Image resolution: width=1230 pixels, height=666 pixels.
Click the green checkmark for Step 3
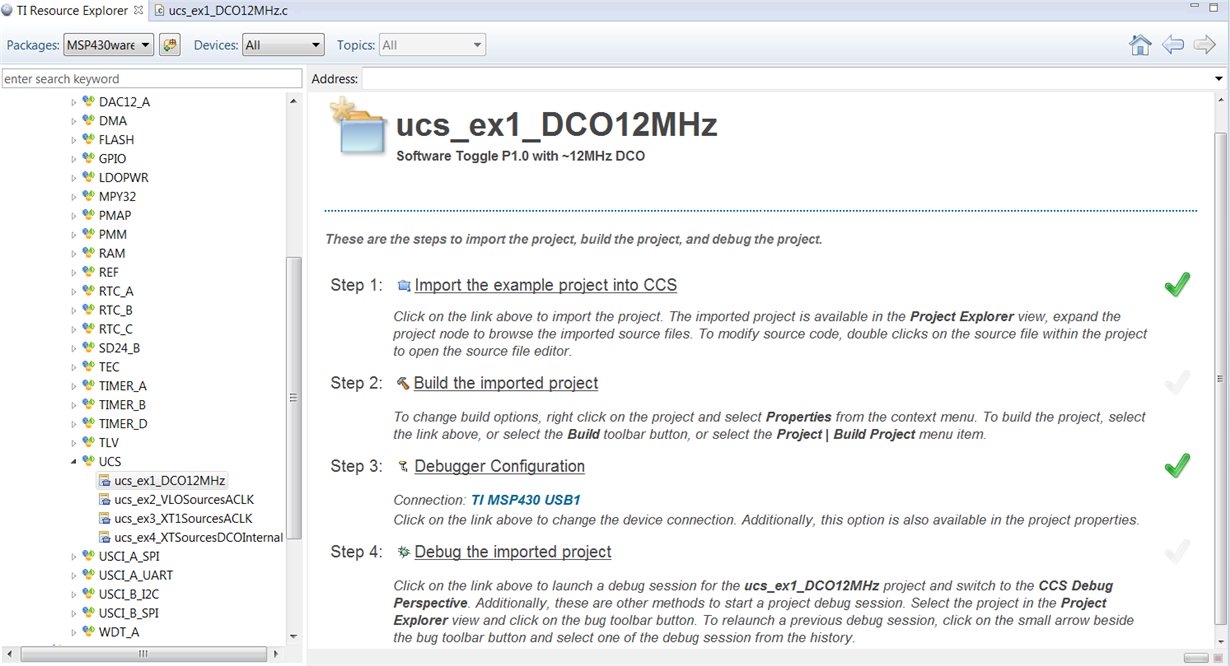pyautogui.click(x=1177, y=465)
